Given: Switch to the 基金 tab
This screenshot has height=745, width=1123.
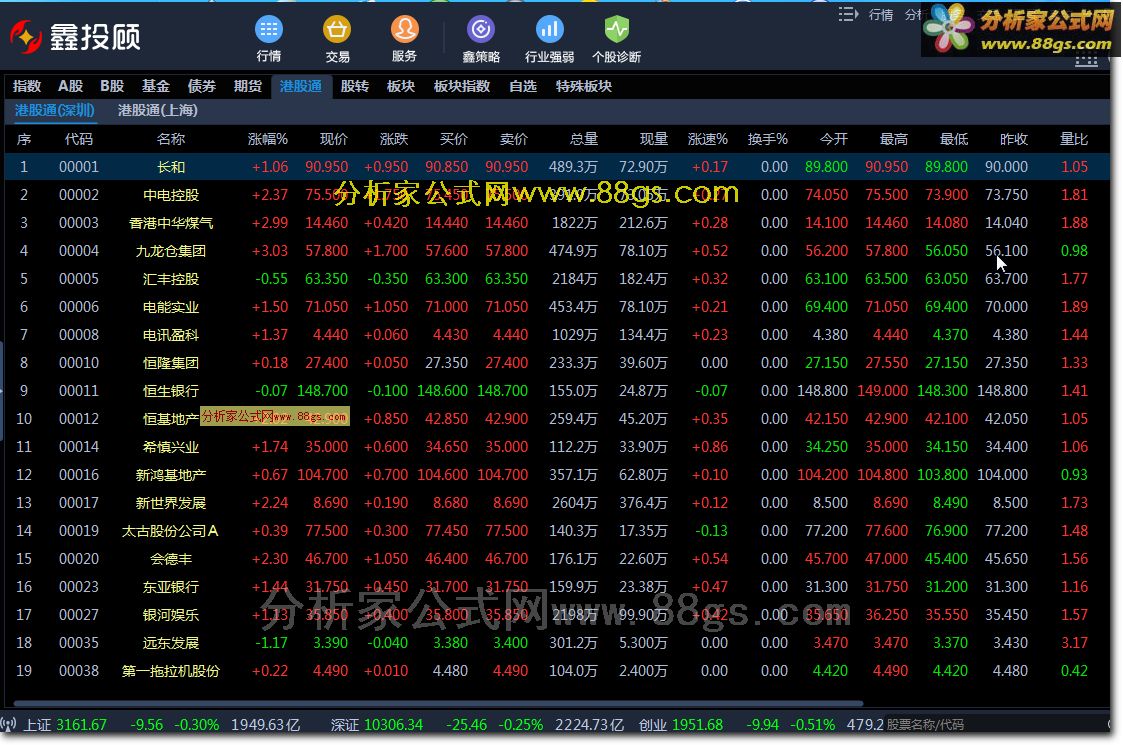Looking at the screenshot, I should coord(155,86).
